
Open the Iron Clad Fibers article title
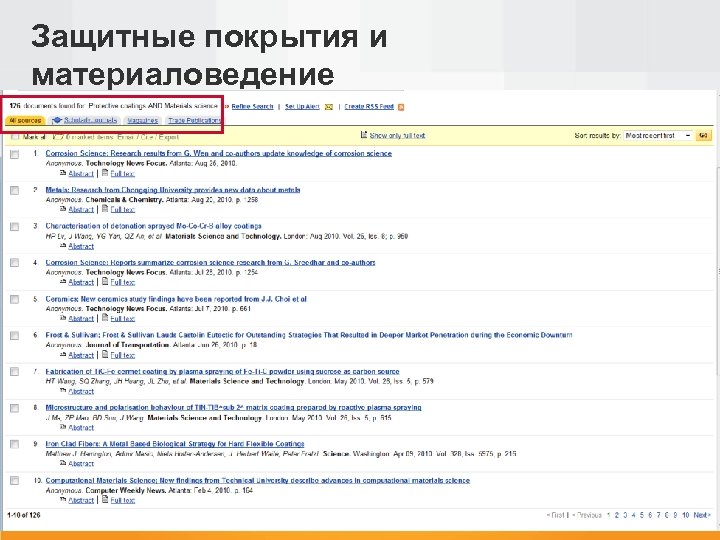174,444
